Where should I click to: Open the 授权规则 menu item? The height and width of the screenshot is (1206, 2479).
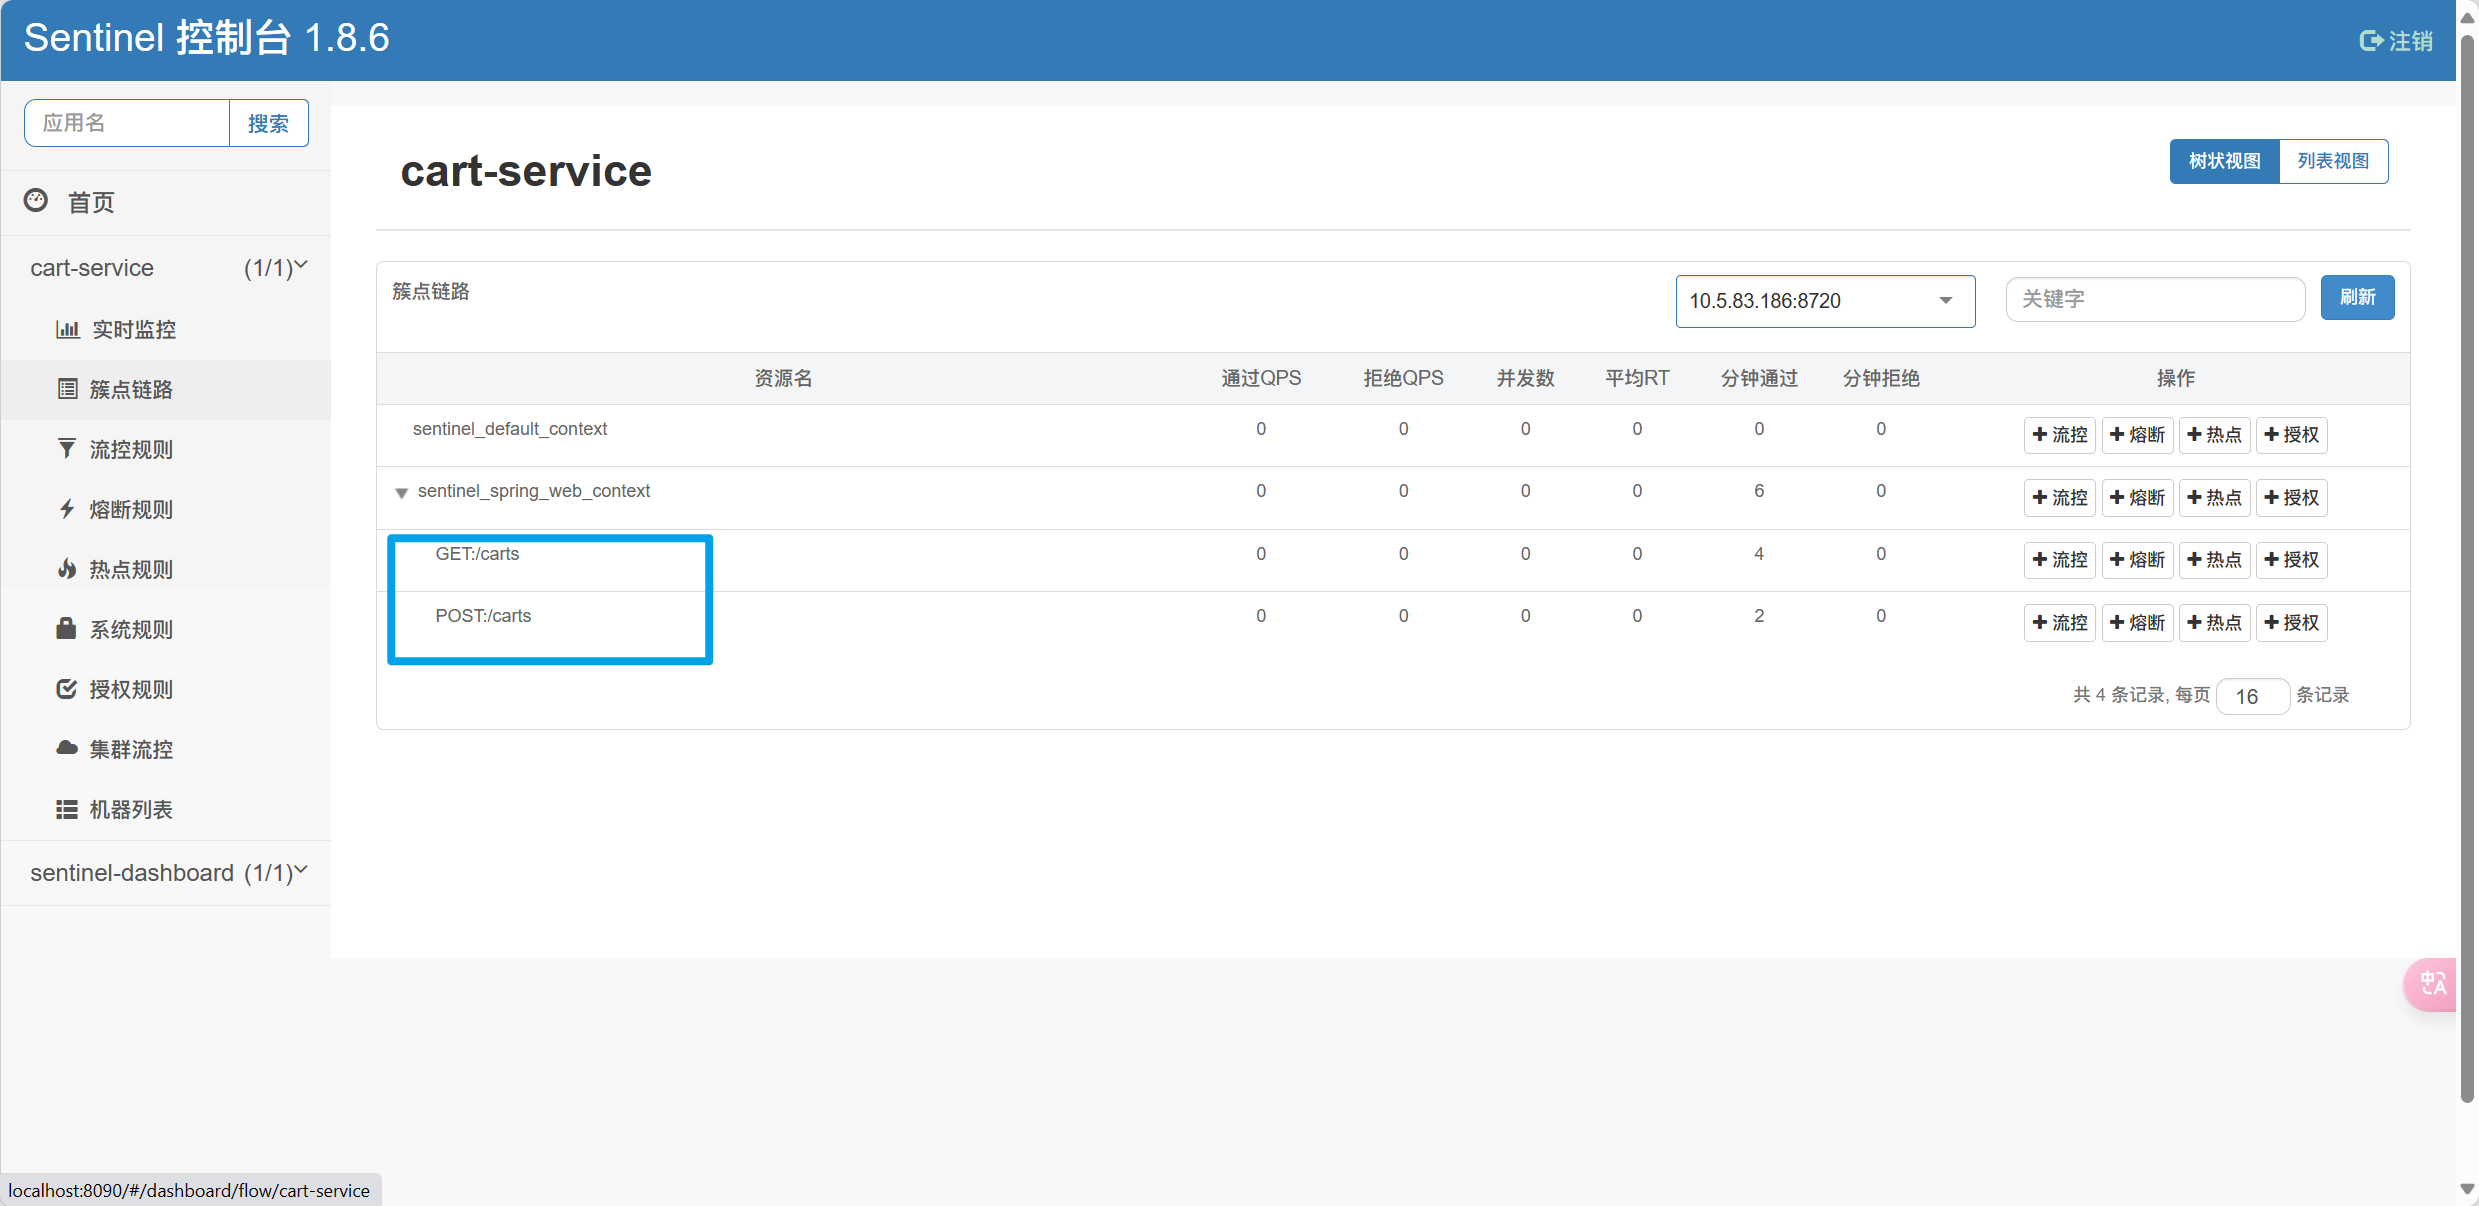tap(131, 689)
